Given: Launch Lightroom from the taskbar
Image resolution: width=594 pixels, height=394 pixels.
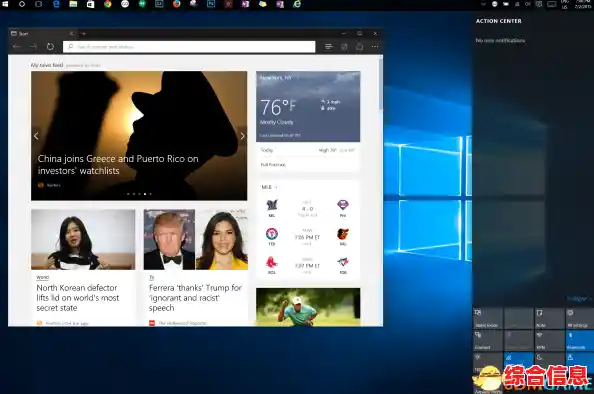Looking at the screenshot, I should pos(159,4).
